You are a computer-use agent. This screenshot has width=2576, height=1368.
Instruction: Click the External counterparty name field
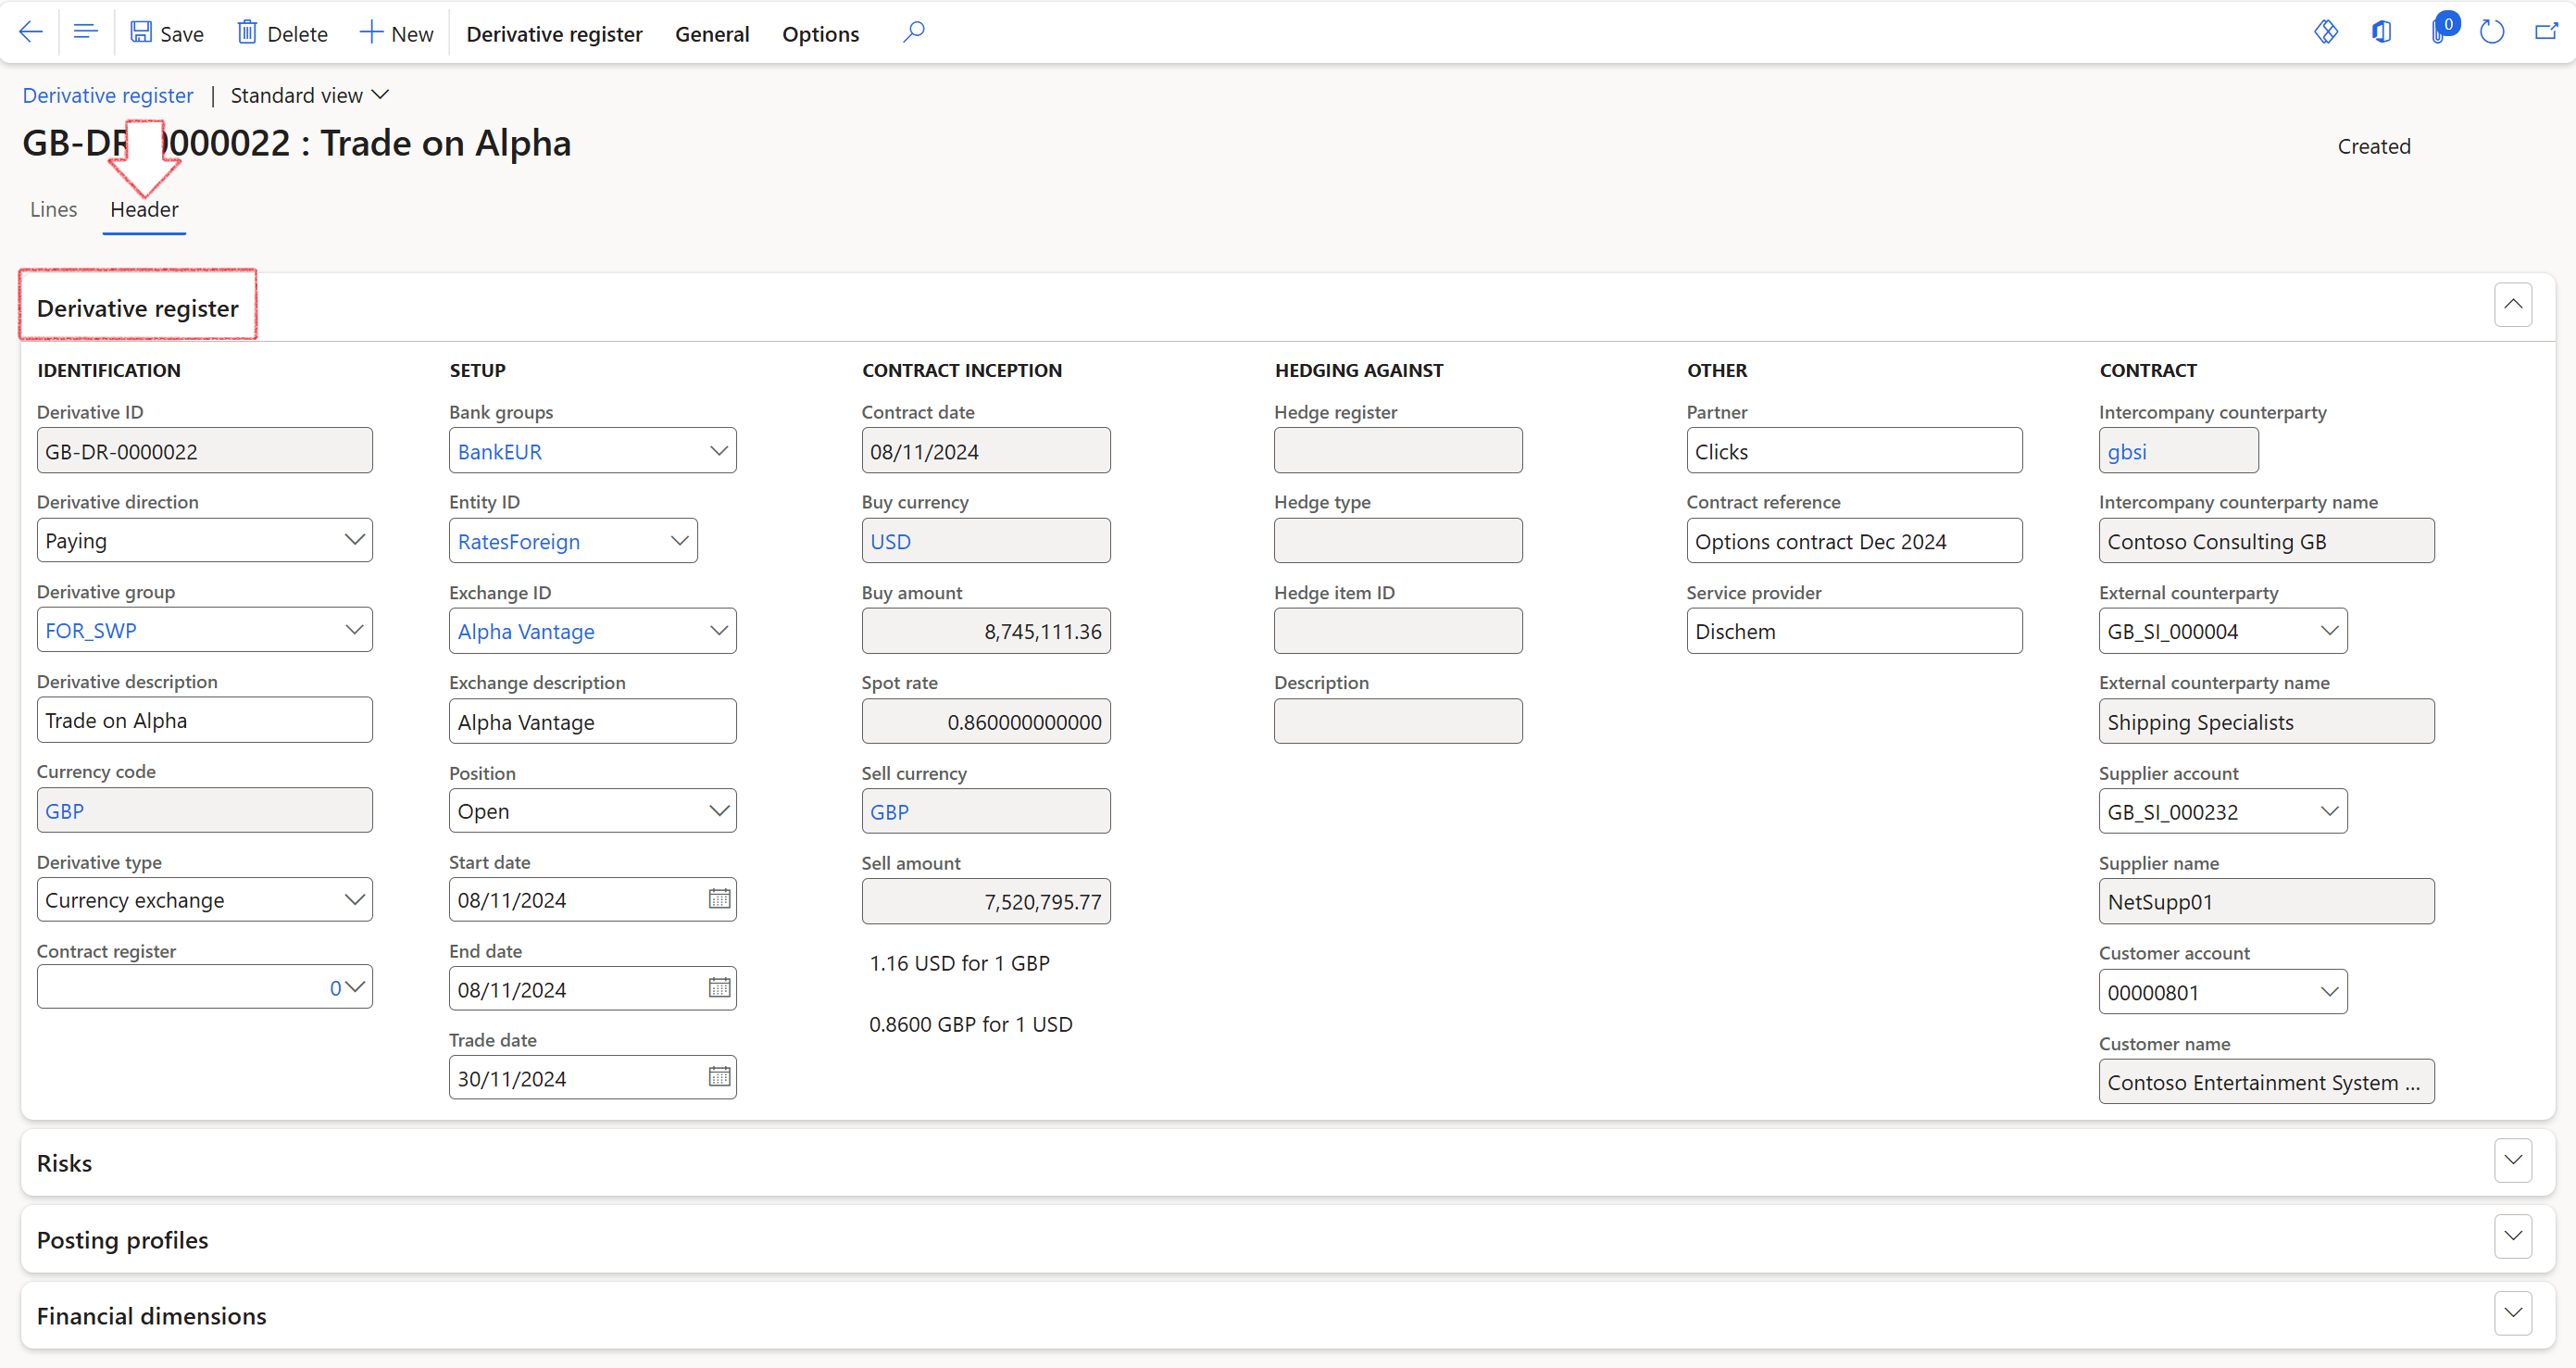pos(2266,721)
